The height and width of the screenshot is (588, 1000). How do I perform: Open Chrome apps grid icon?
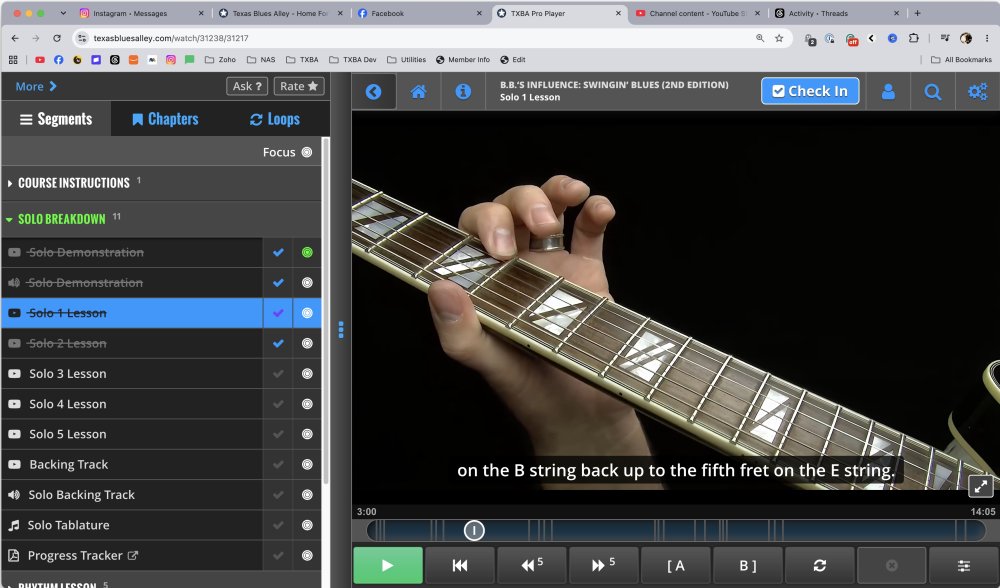tap(13, 60)
